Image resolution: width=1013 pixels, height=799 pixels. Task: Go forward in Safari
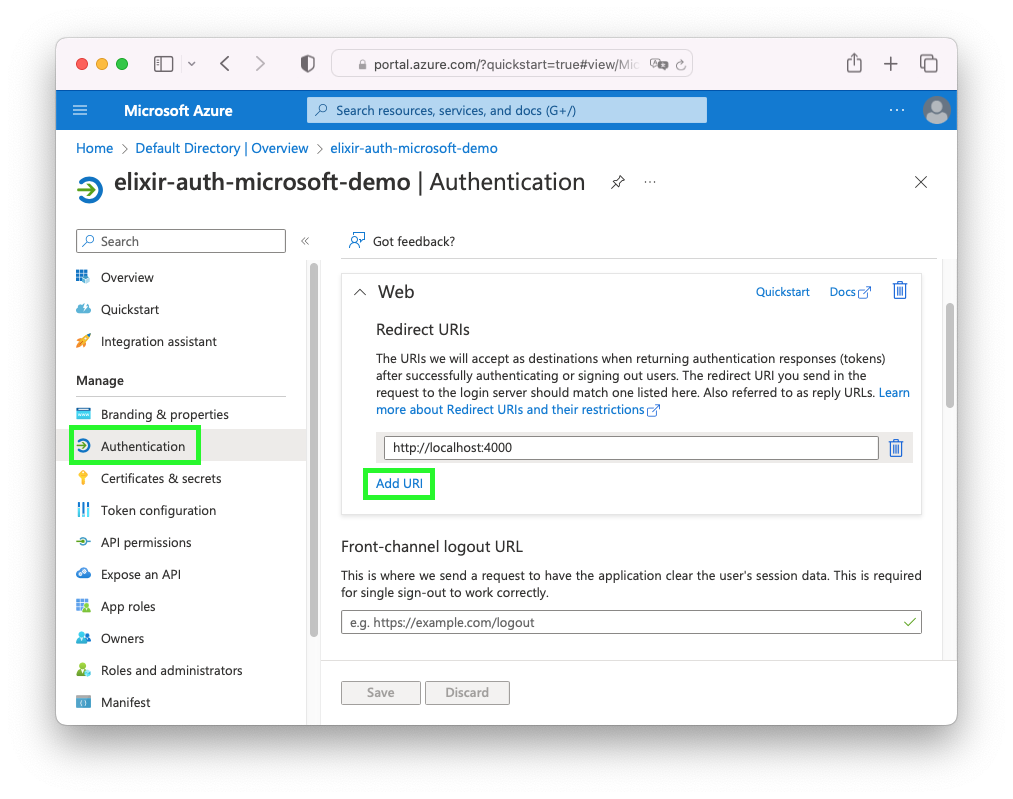coord(260,63)
